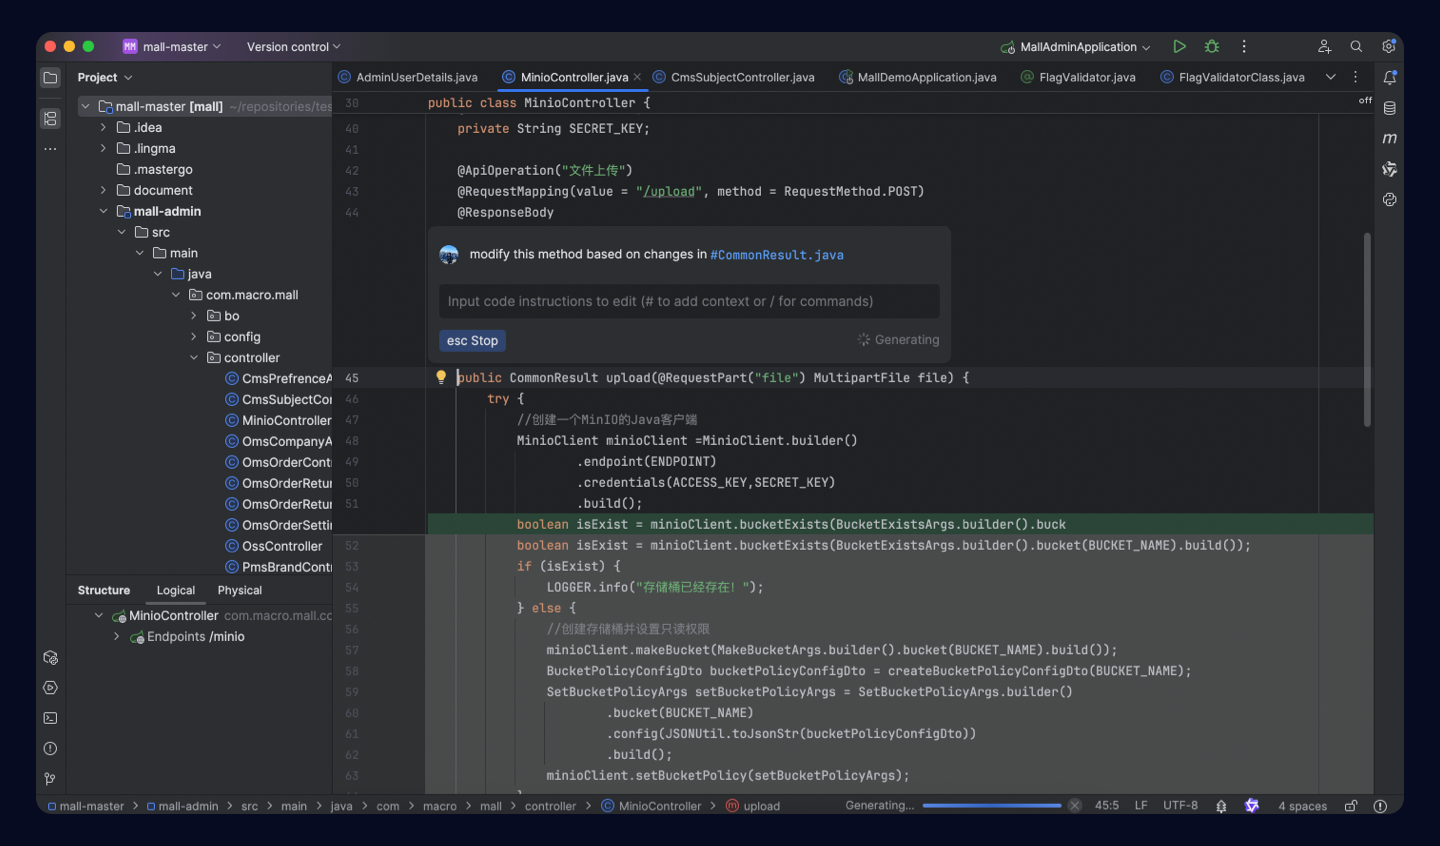Open the Project view selector dropdown
1440x846 pixels.
click(x=105, y=77)
